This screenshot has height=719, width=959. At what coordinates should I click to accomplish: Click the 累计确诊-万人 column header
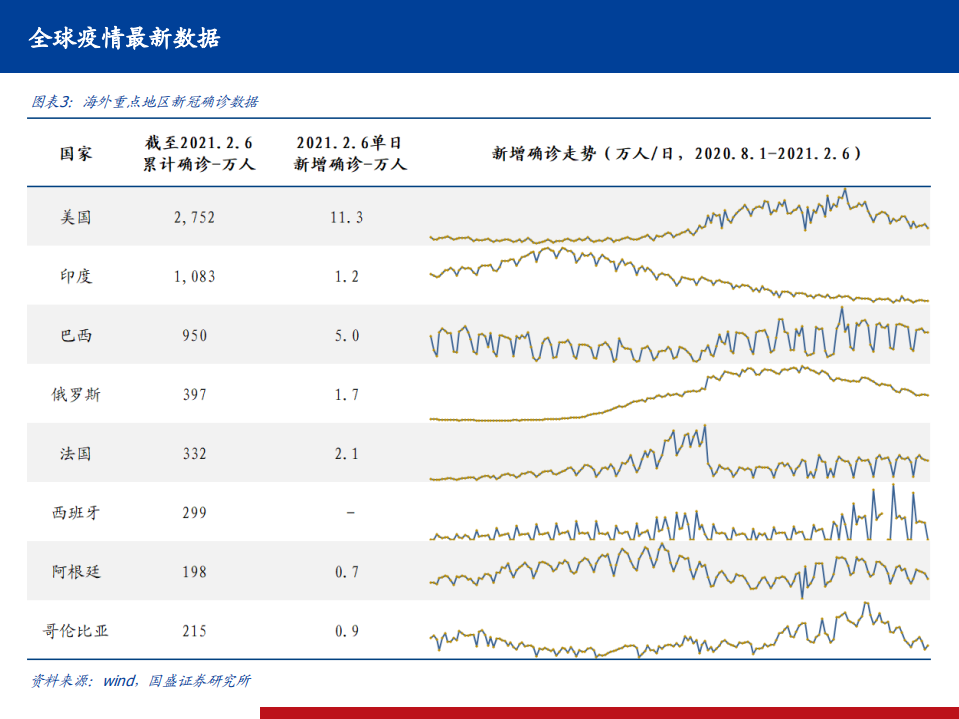click(x=196, y=153)
